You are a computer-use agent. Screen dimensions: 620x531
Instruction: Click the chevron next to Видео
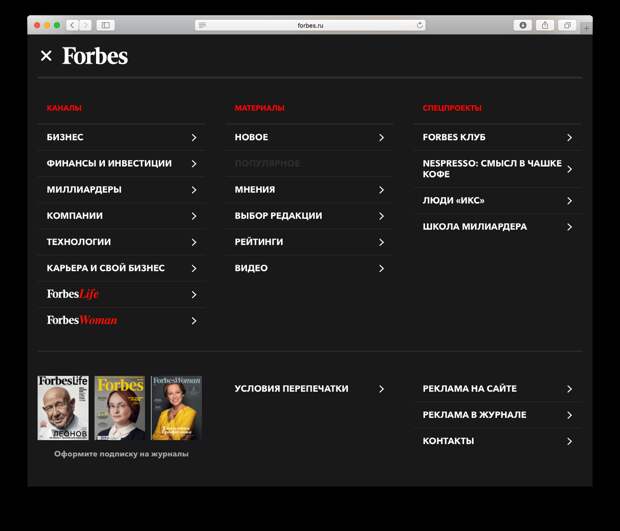381,268
